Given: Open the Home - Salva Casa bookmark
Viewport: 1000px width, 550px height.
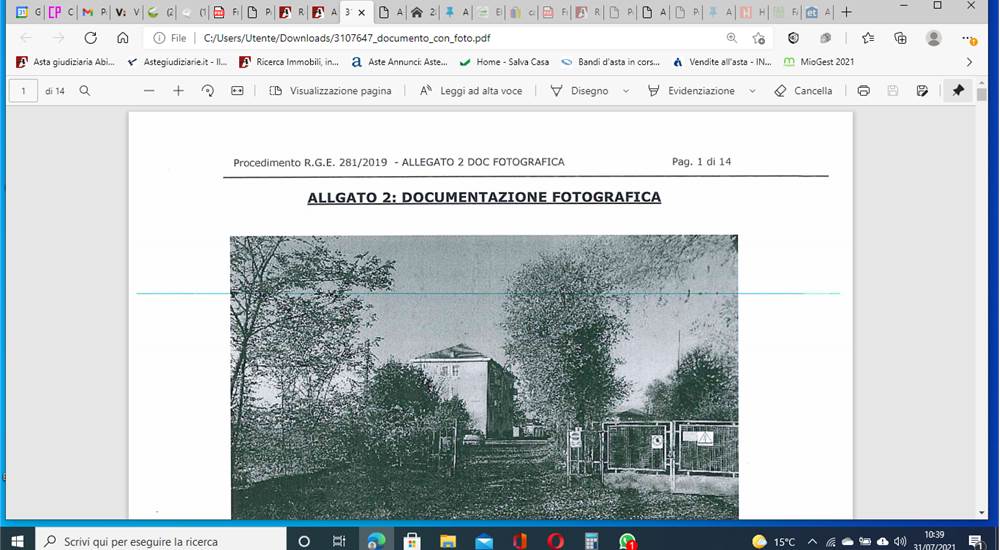Looking at the screenshot, I should point(504,62).
